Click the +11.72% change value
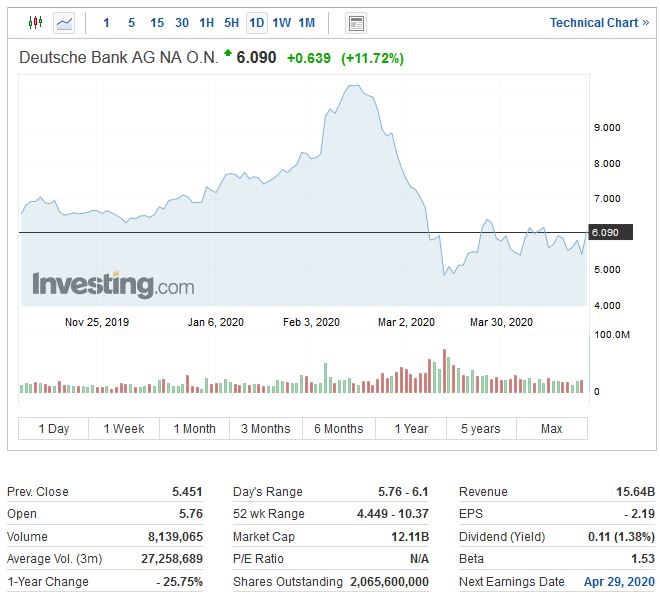Screen dimensions: 660x602 (x=373, y=58)
